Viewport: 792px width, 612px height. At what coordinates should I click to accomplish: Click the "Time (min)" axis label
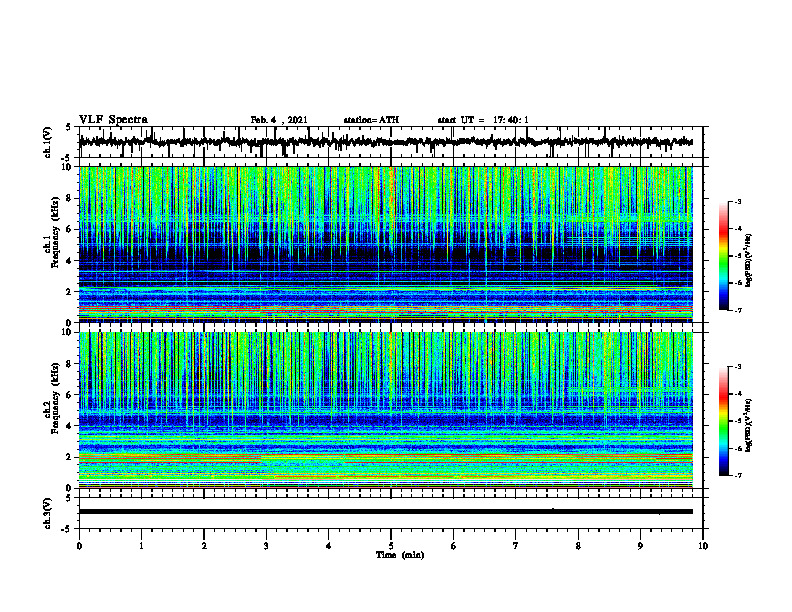click(400, 555)
